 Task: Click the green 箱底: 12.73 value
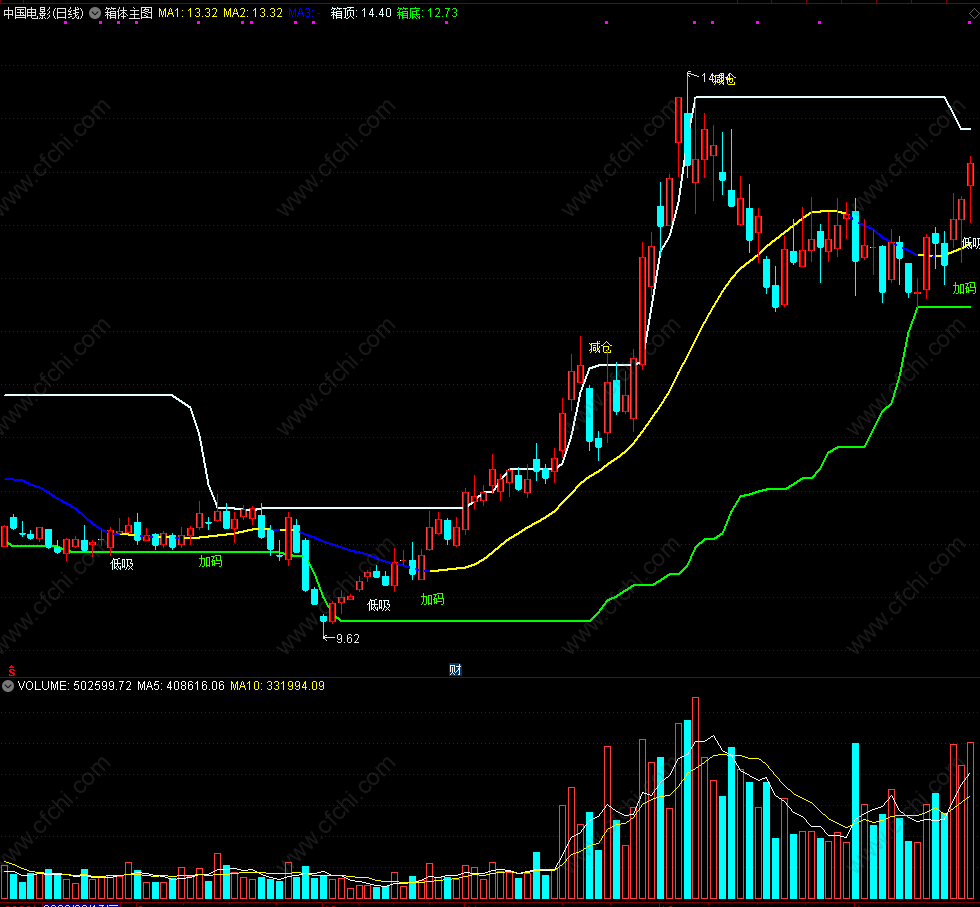[x=428, y=13]
